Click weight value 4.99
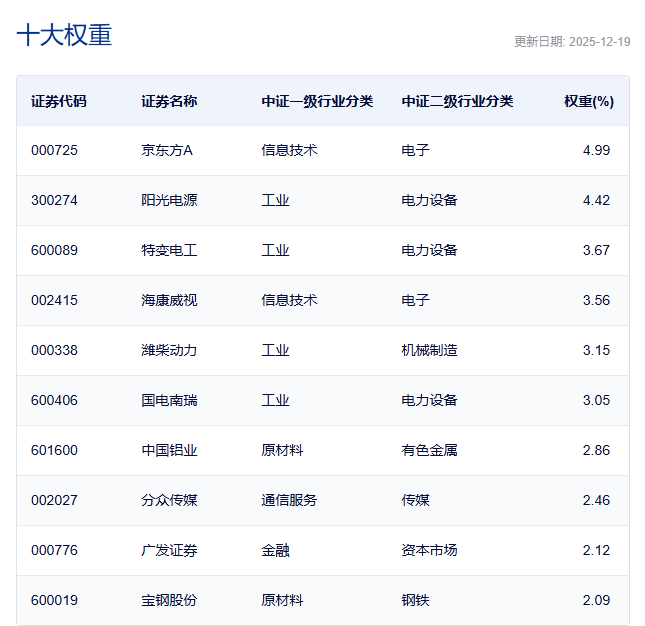 pos(596,150)
